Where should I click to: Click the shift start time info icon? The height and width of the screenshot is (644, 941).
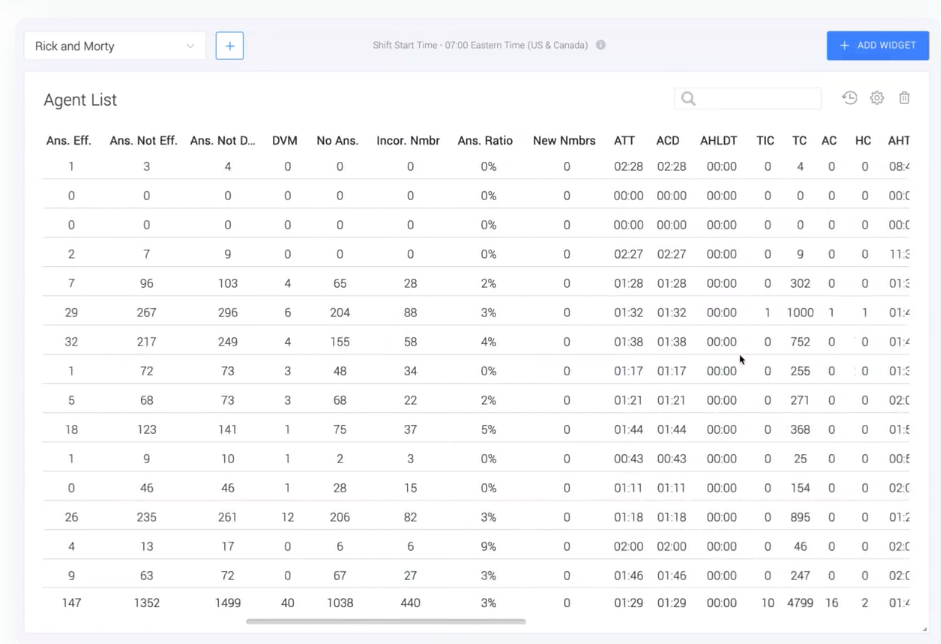(601, 45)
